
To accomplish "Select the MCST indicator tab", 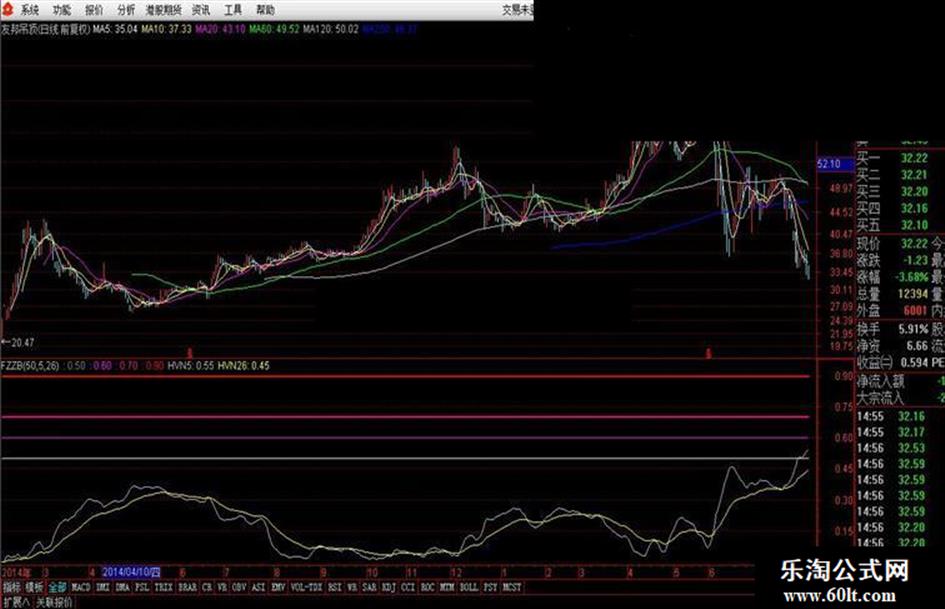I will coord(512,587).
